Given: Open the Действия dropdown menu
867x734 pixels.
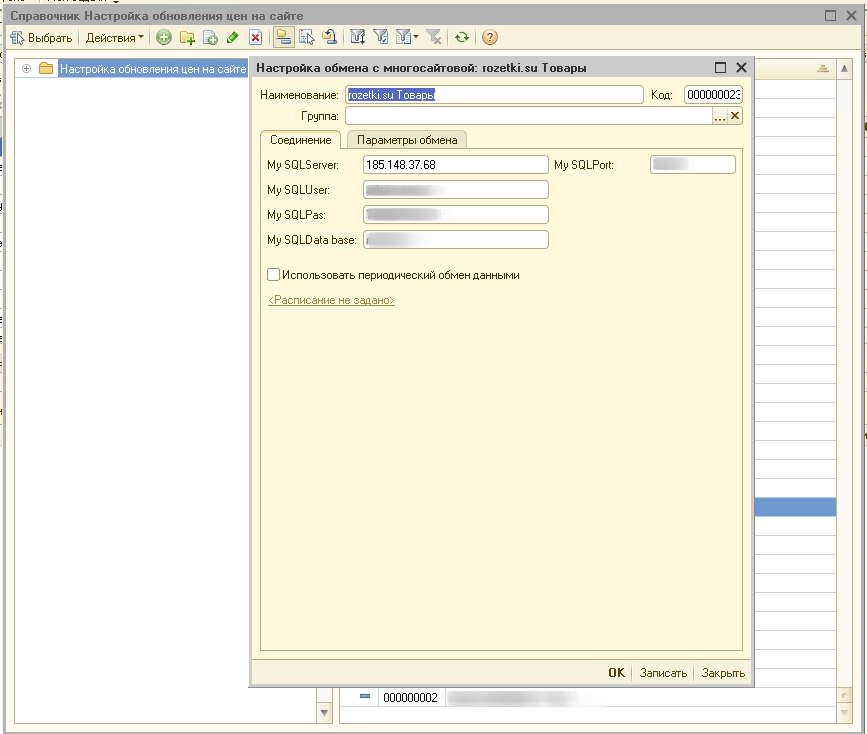Looking at the screenshot, I should click(114, 38).
